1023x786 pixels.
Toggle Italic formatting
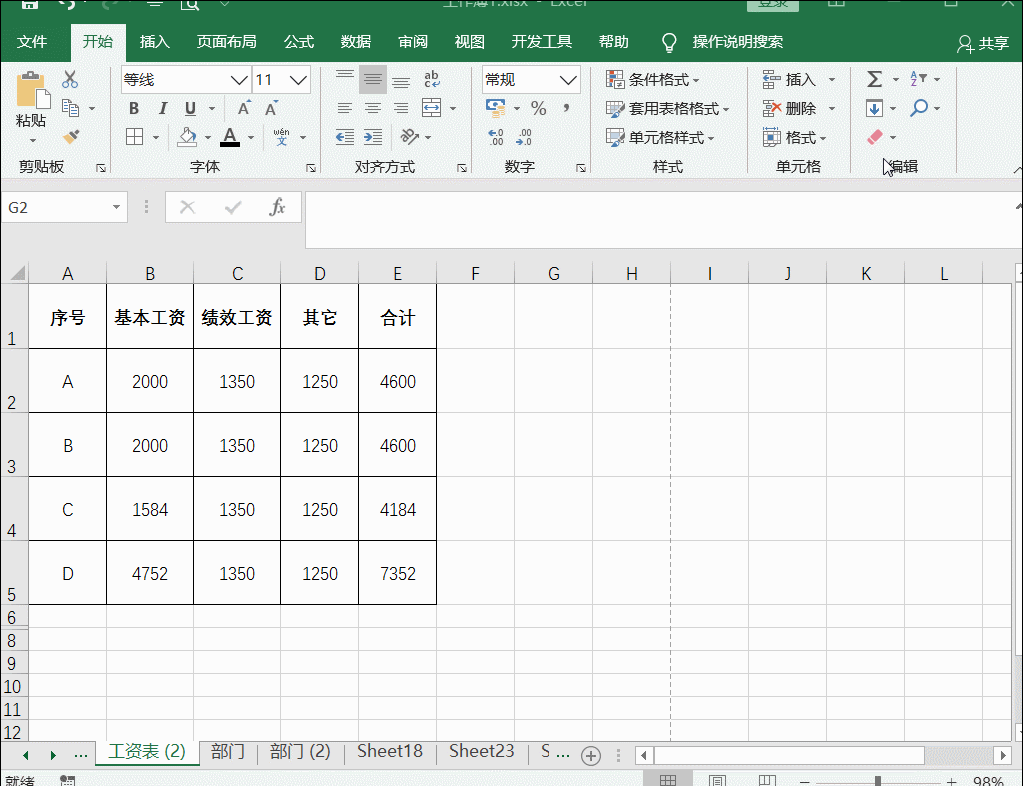[162, 108]
